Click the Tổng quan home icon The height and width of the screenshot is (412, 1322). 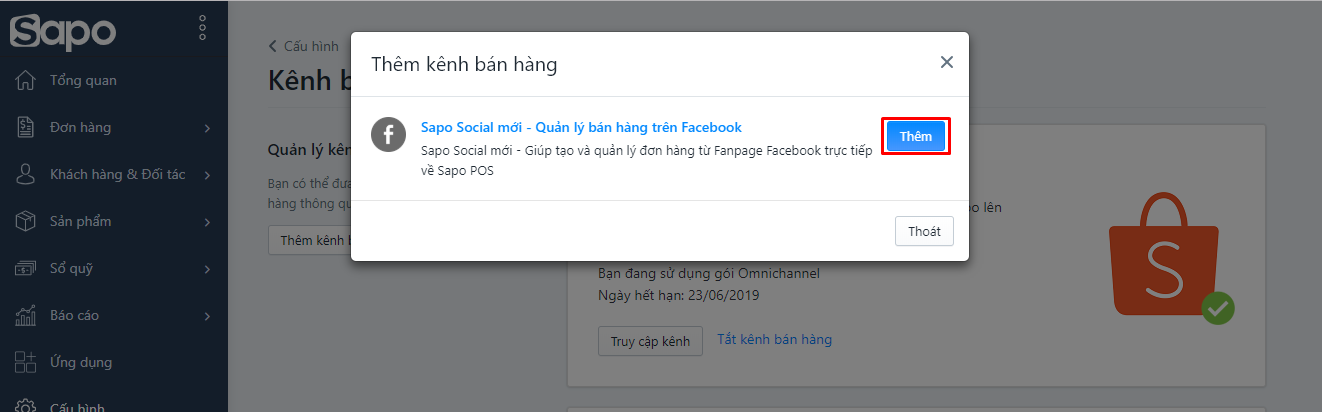26,80
